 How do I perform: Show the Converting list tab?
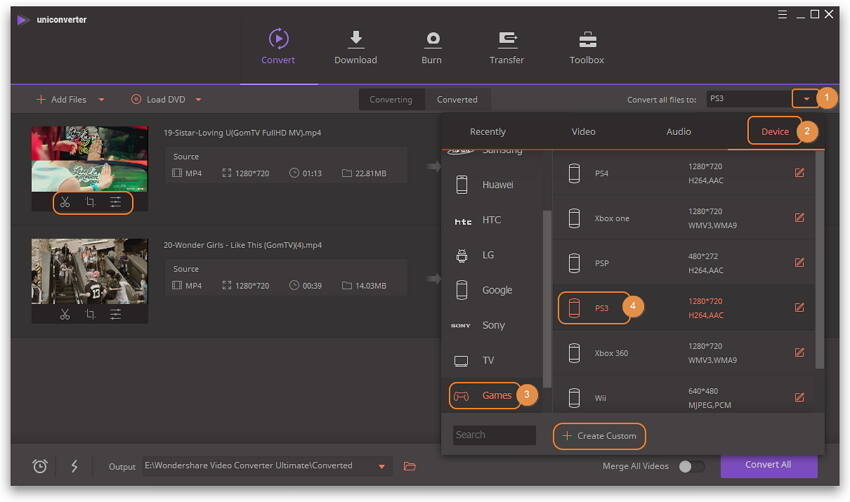pos(391,100)
